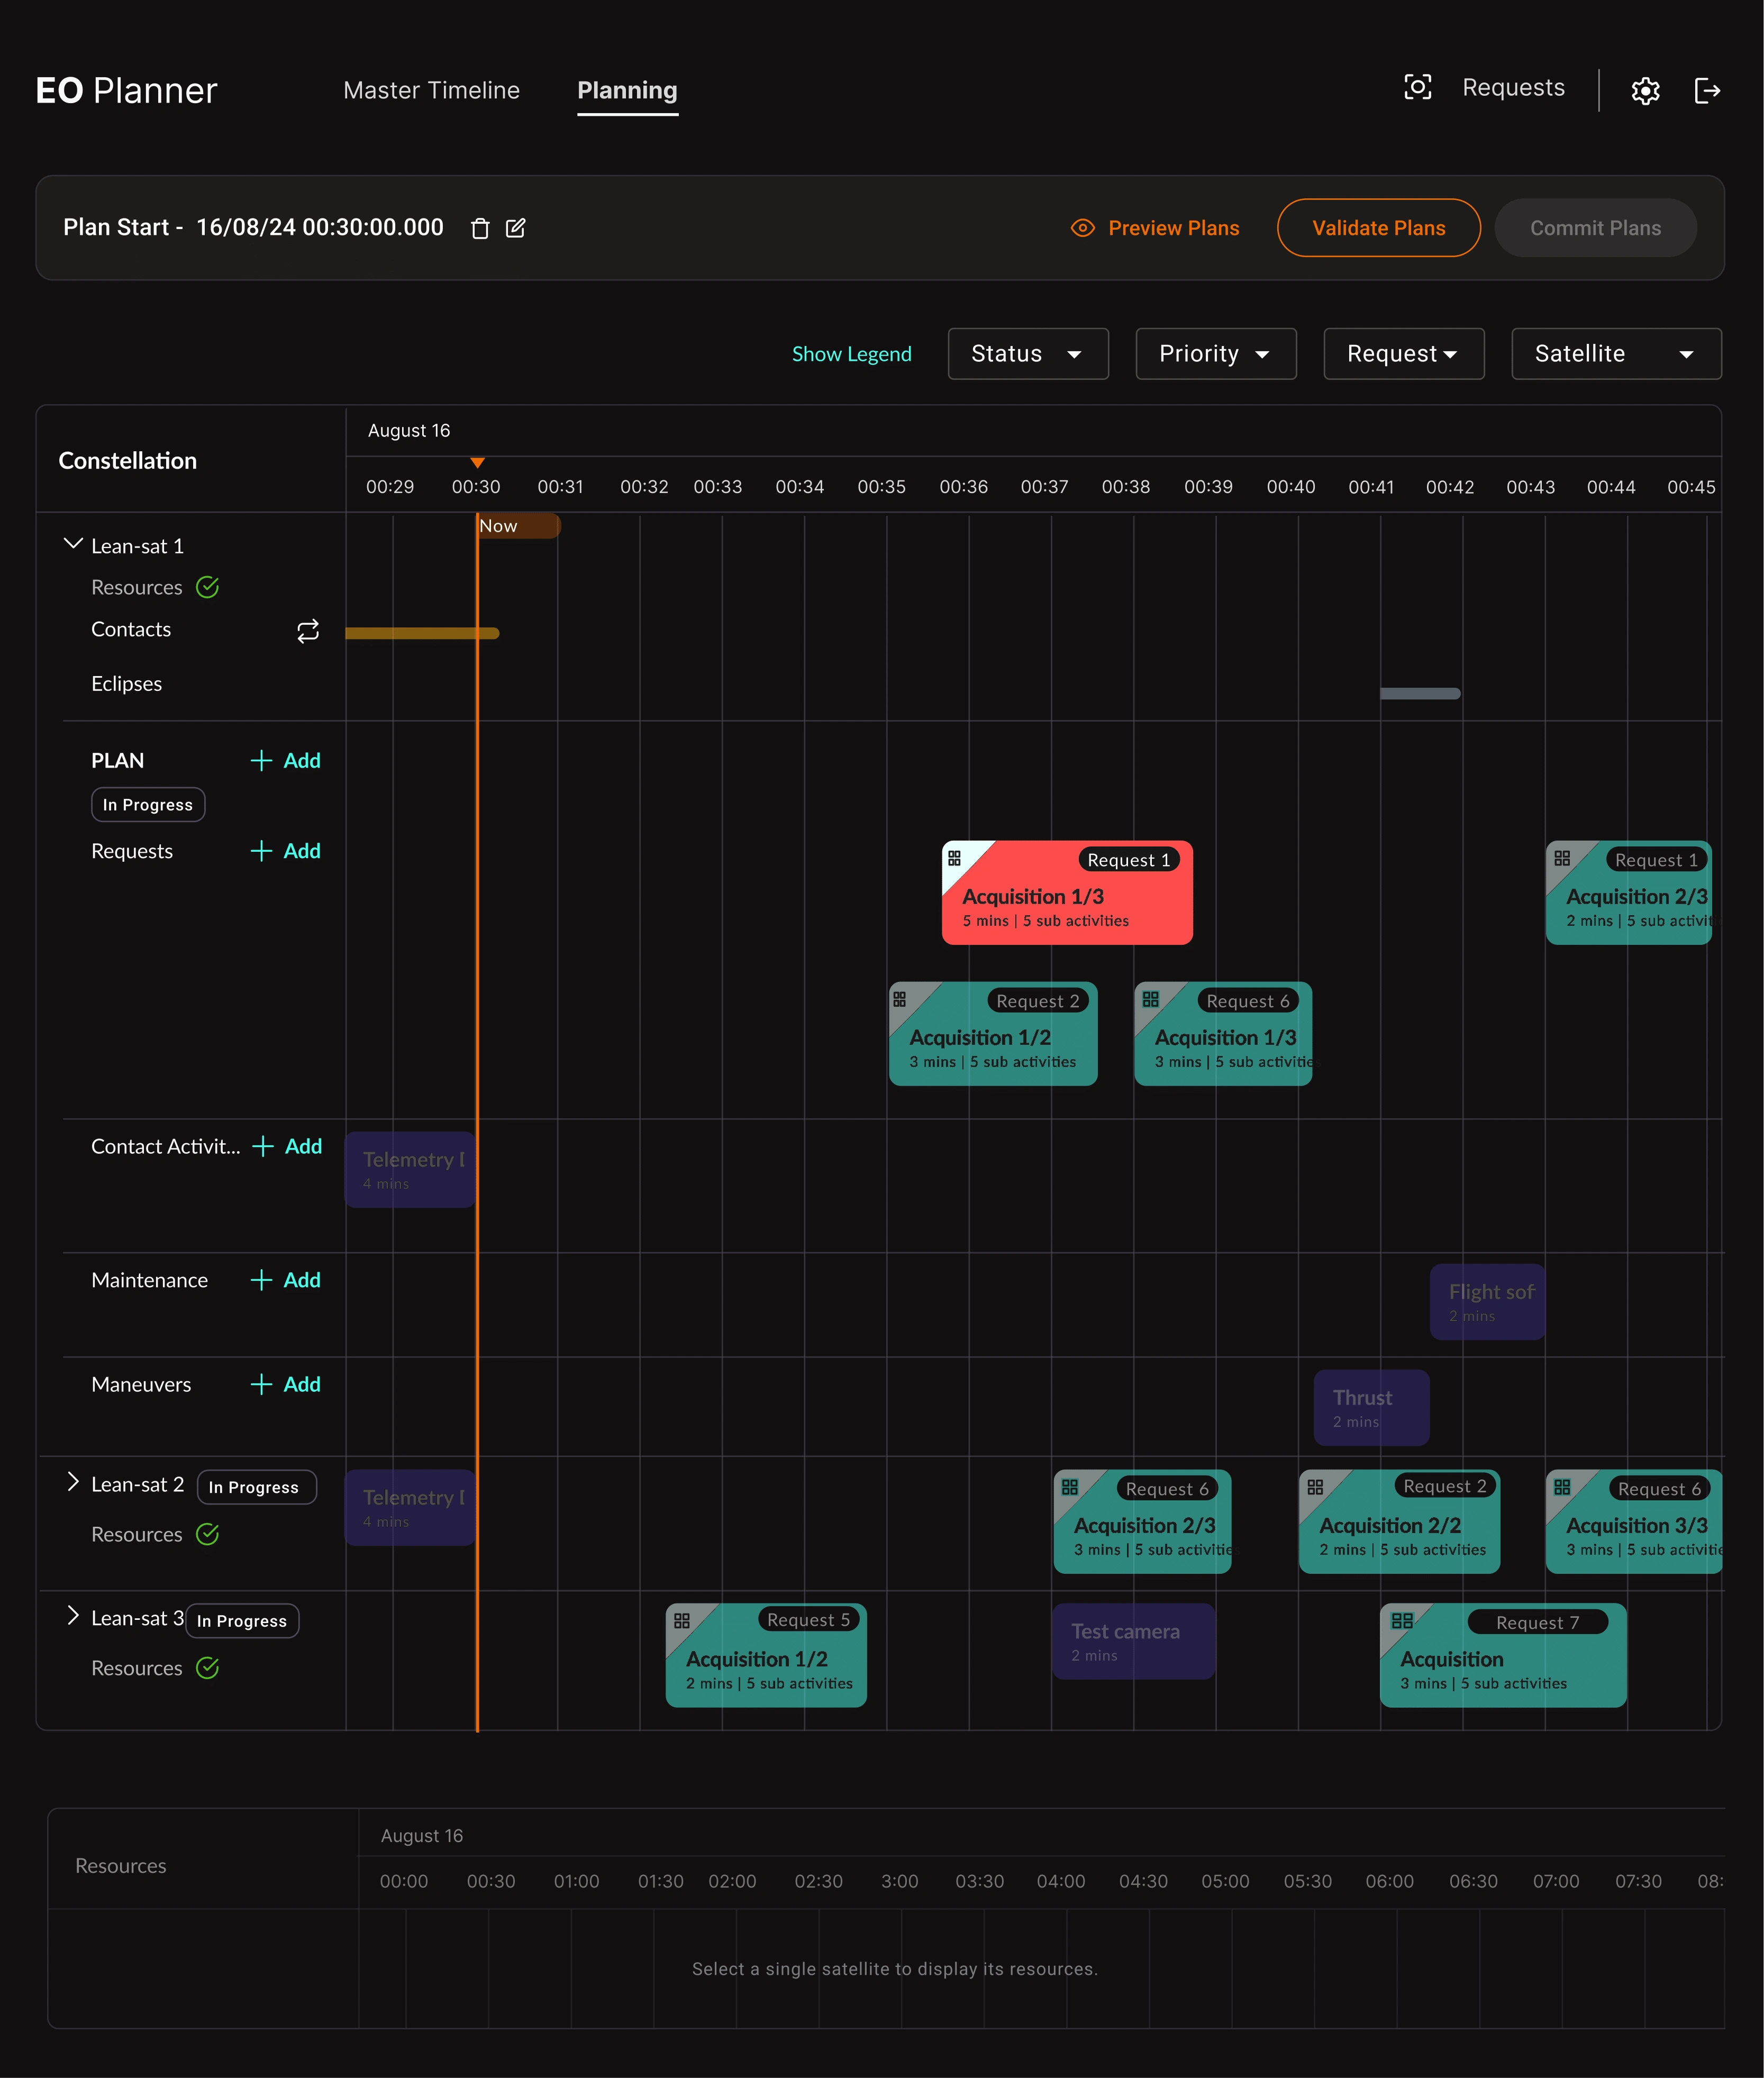Click the logout icon in header
The width and height of the screenshot is (1764, 2078).
tap(1707, 91)
